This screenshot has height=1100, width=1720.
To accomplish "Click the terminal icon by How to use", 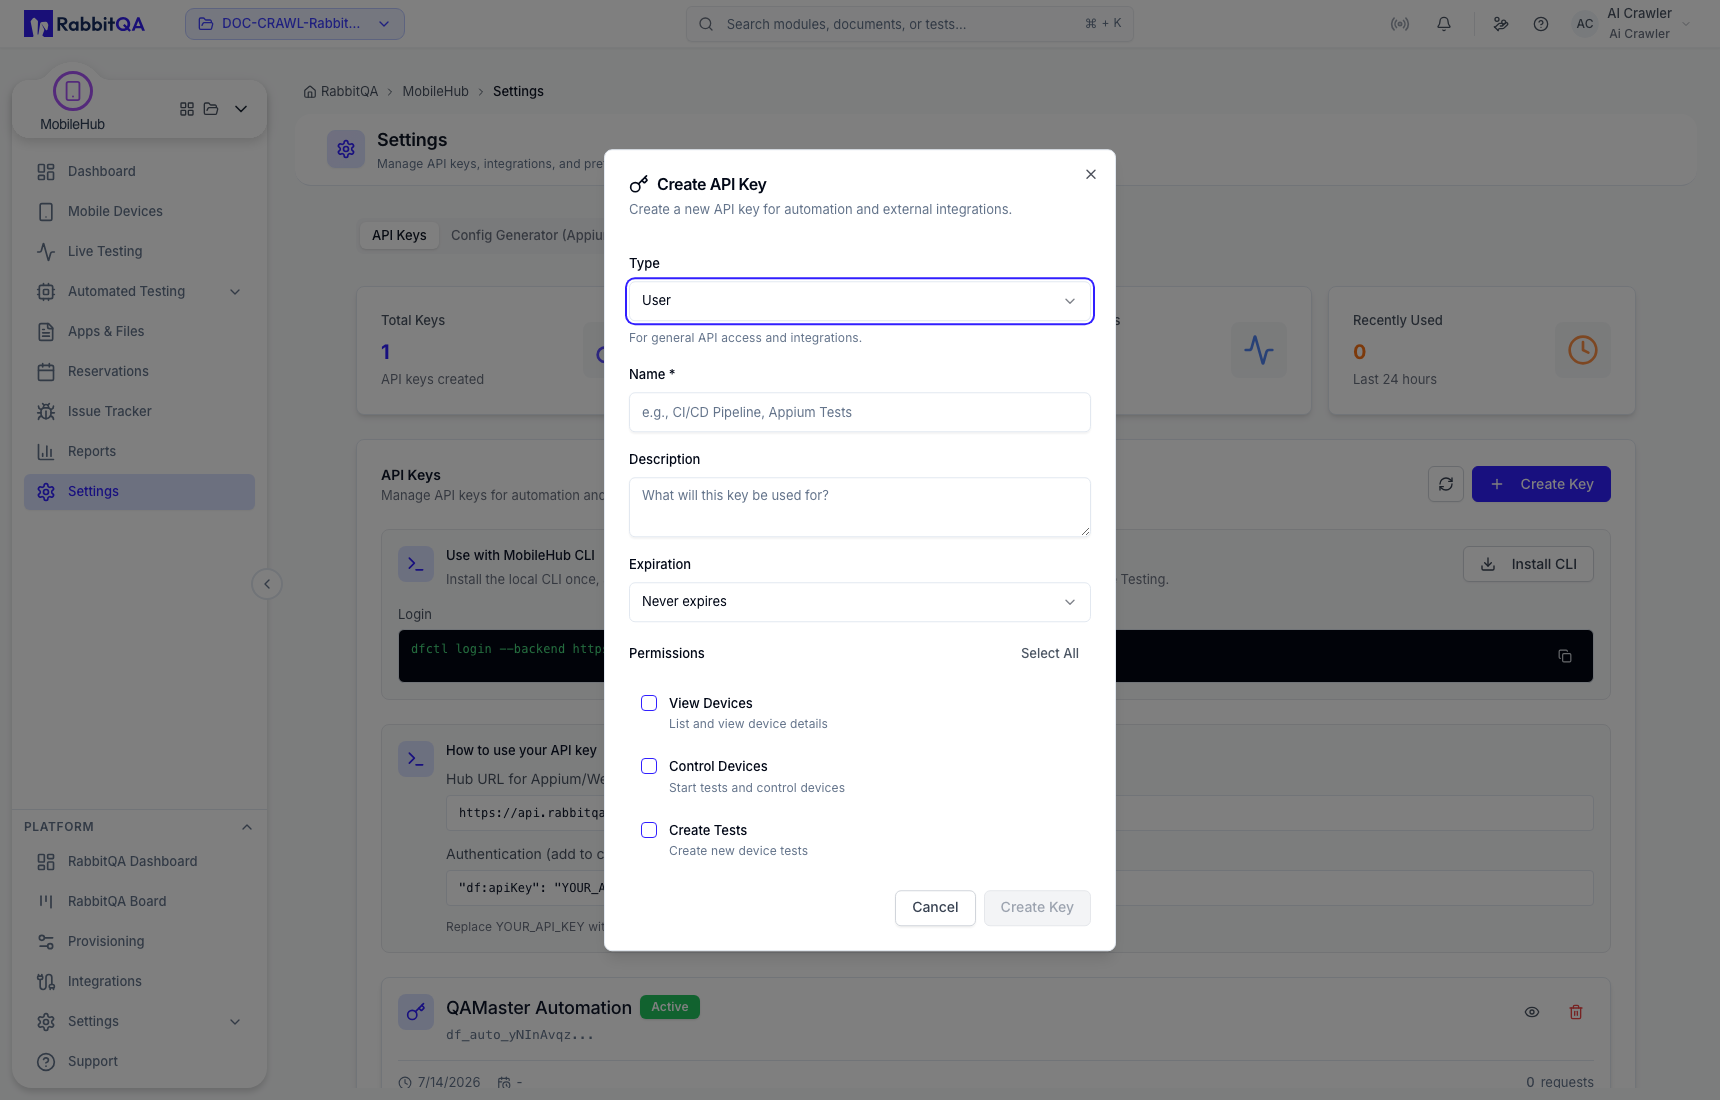I will click(416, 759).
